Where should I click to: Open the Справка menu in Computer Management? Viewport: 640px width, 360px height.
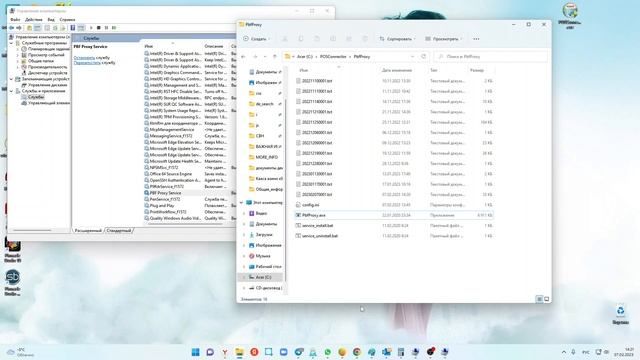[x=67, y=20]
